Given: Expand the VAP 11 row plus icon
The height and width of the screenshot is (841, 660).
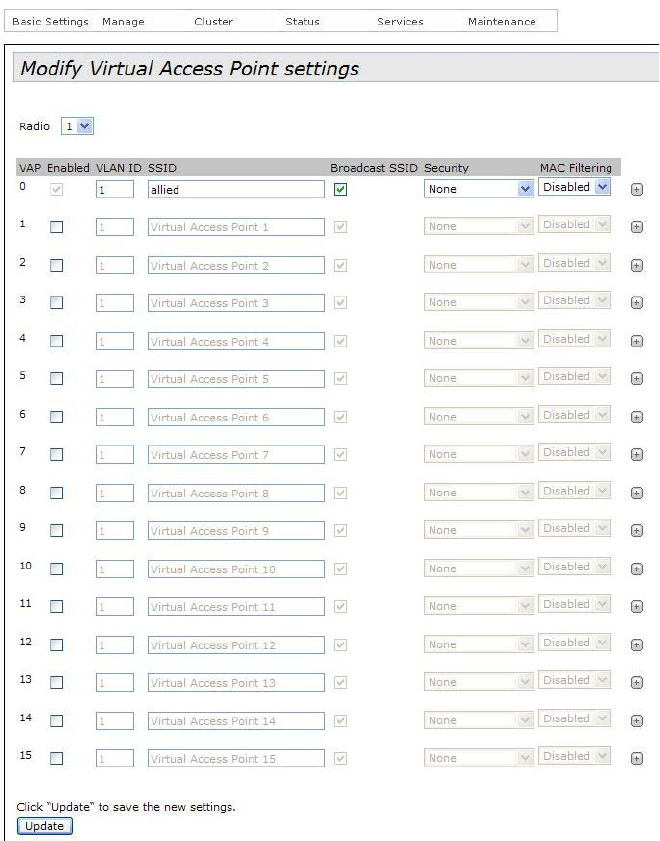Looking at the screenshot, I should 636,607.
